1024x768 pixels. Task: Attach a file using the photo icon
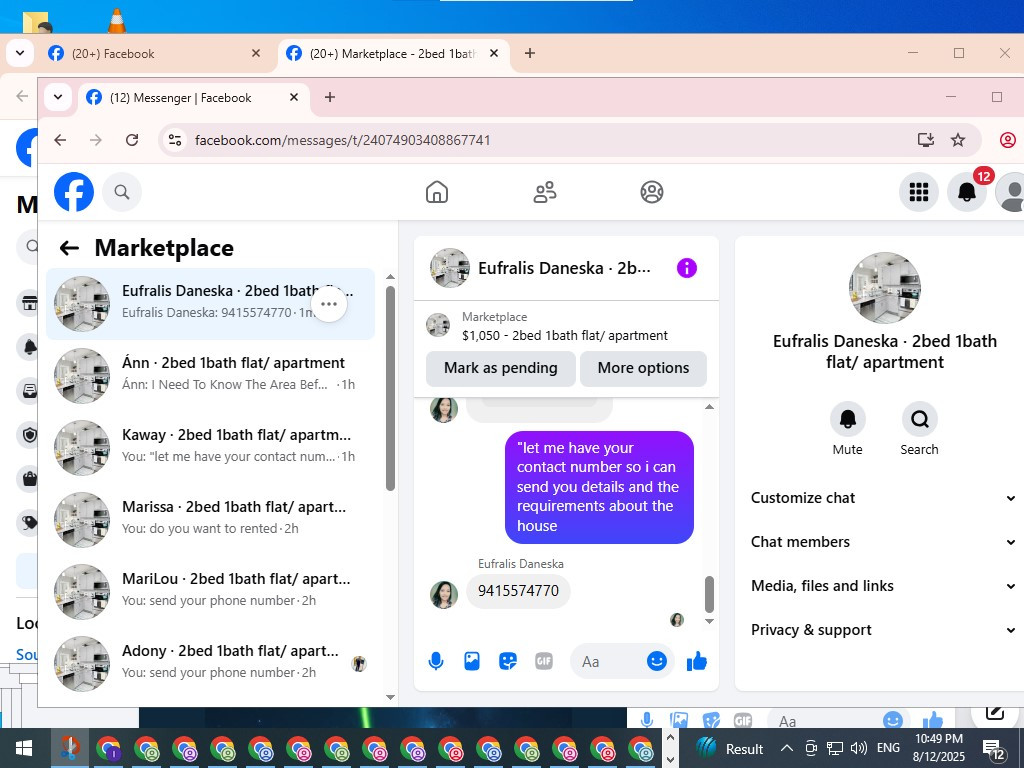coord(472,662)
